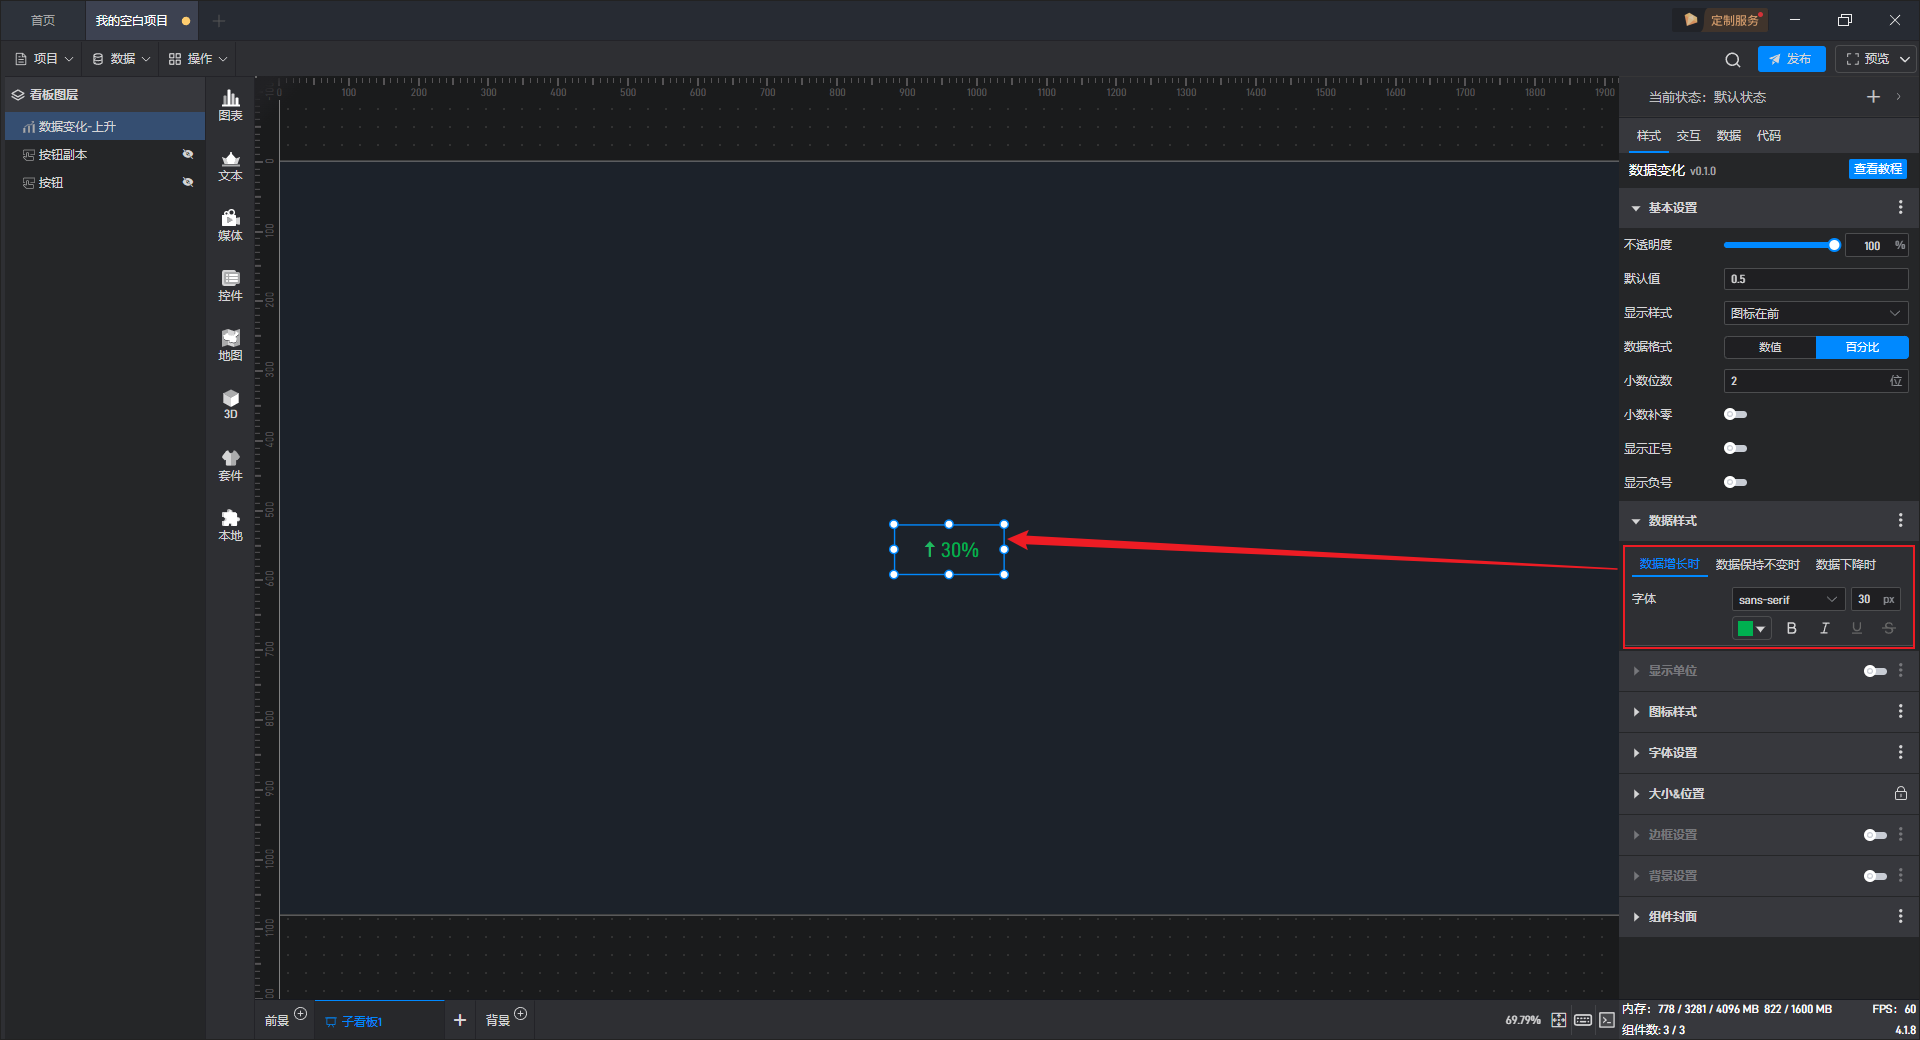Open the green font color swatch
This screenshot has height=1040, width=1920.
1751,628
